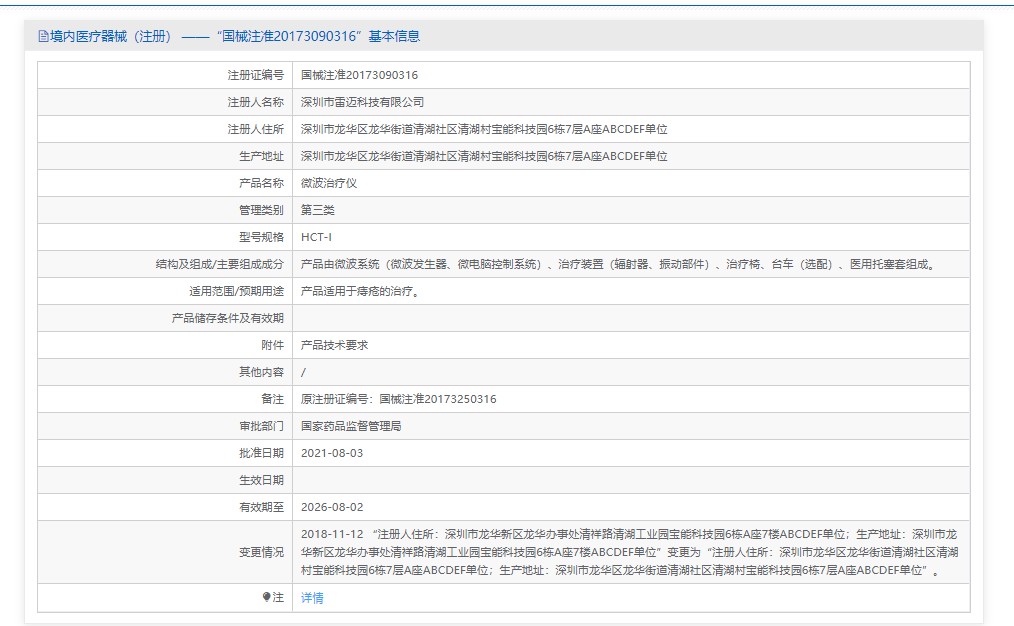Select the change record dated 2018-11-12
This screenshot has width=1014, height=626.
point(630,552)
